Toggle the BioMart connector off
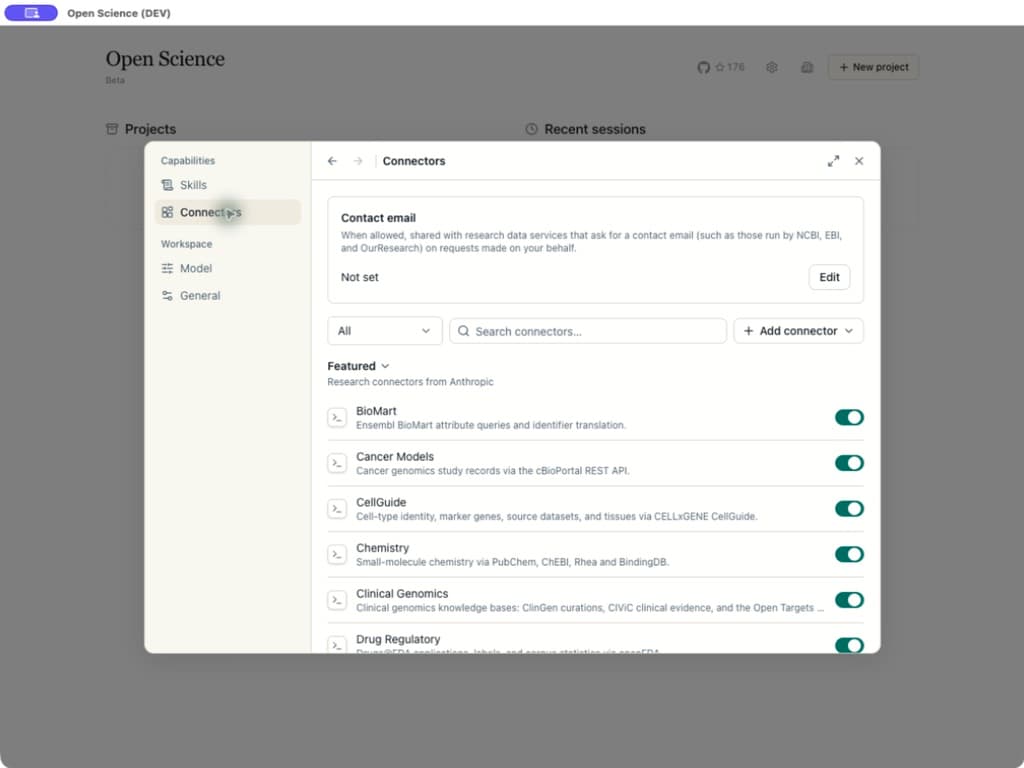 point(849,417)
